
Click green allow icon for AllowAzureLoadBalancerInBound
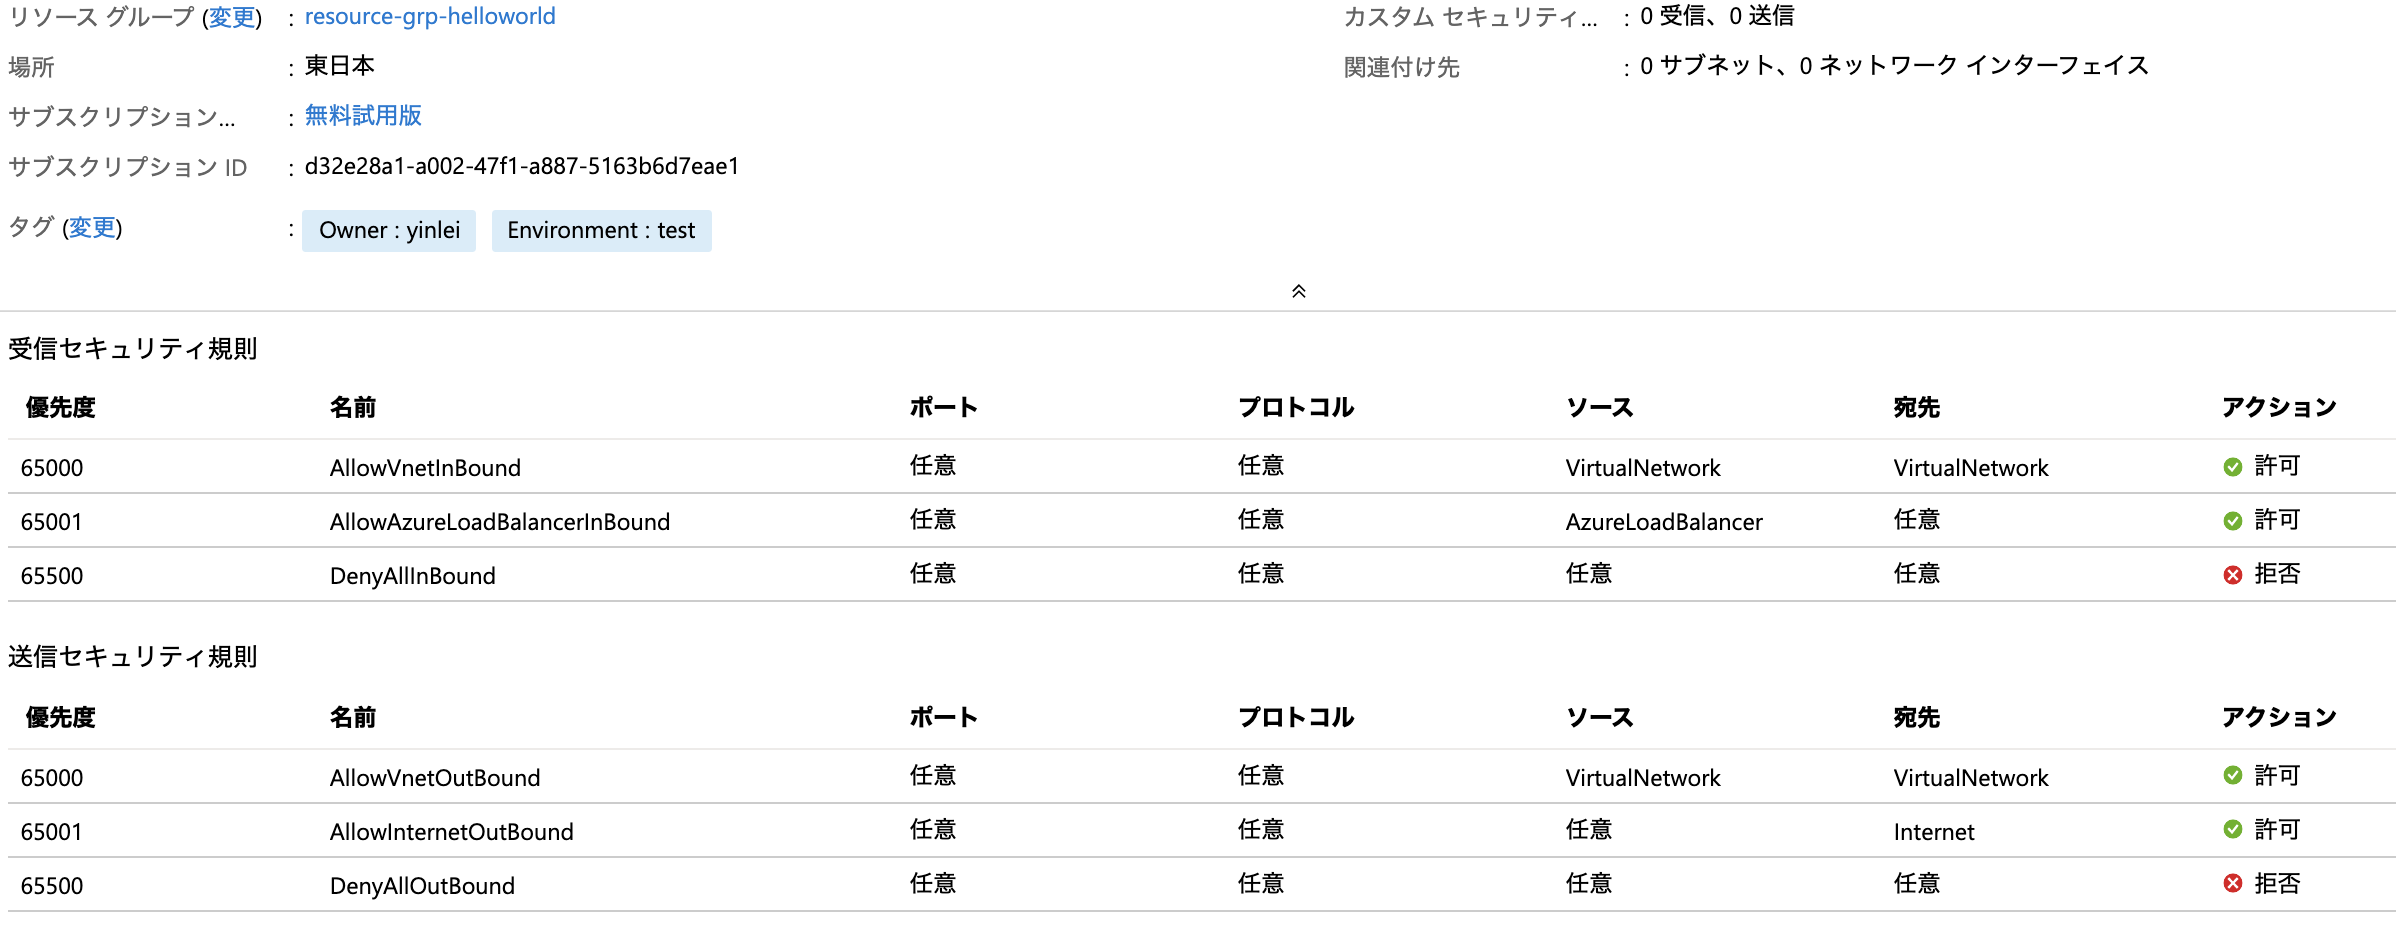pos(2232,521)
